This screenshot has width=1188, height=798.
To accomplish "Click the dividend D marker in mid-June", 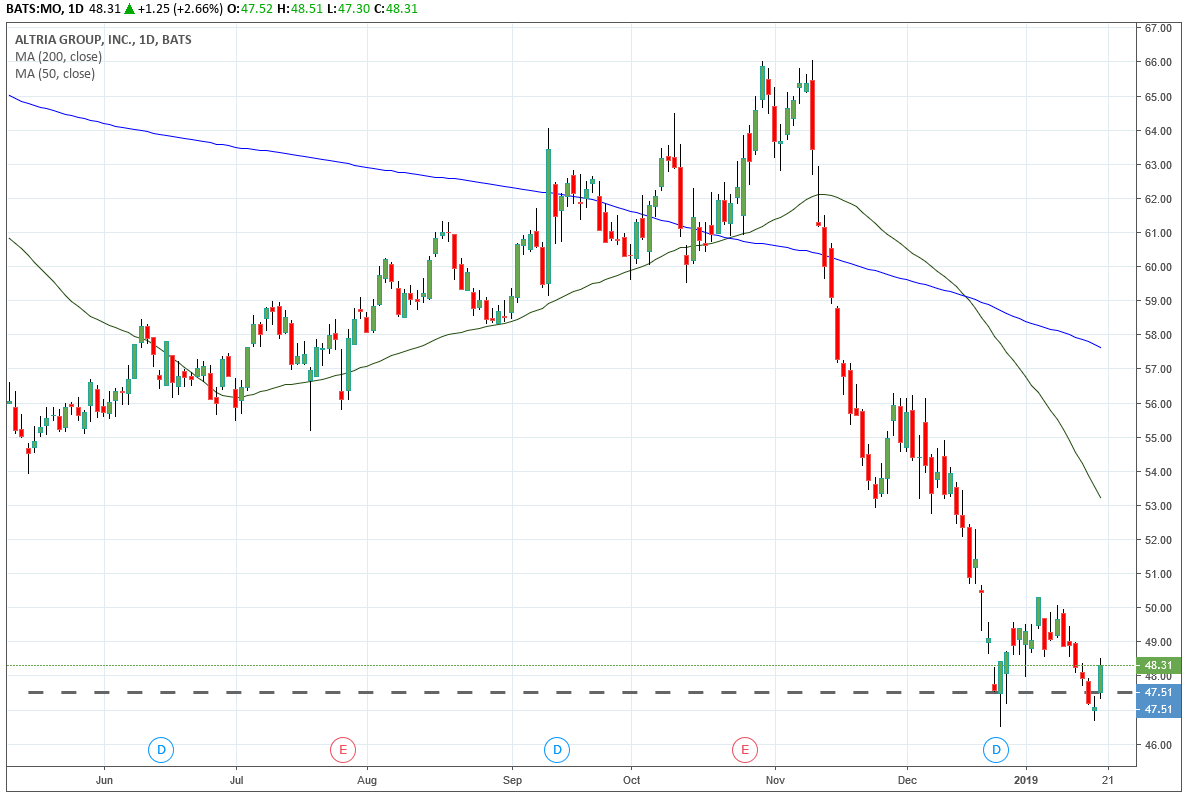I will point(161,750).
